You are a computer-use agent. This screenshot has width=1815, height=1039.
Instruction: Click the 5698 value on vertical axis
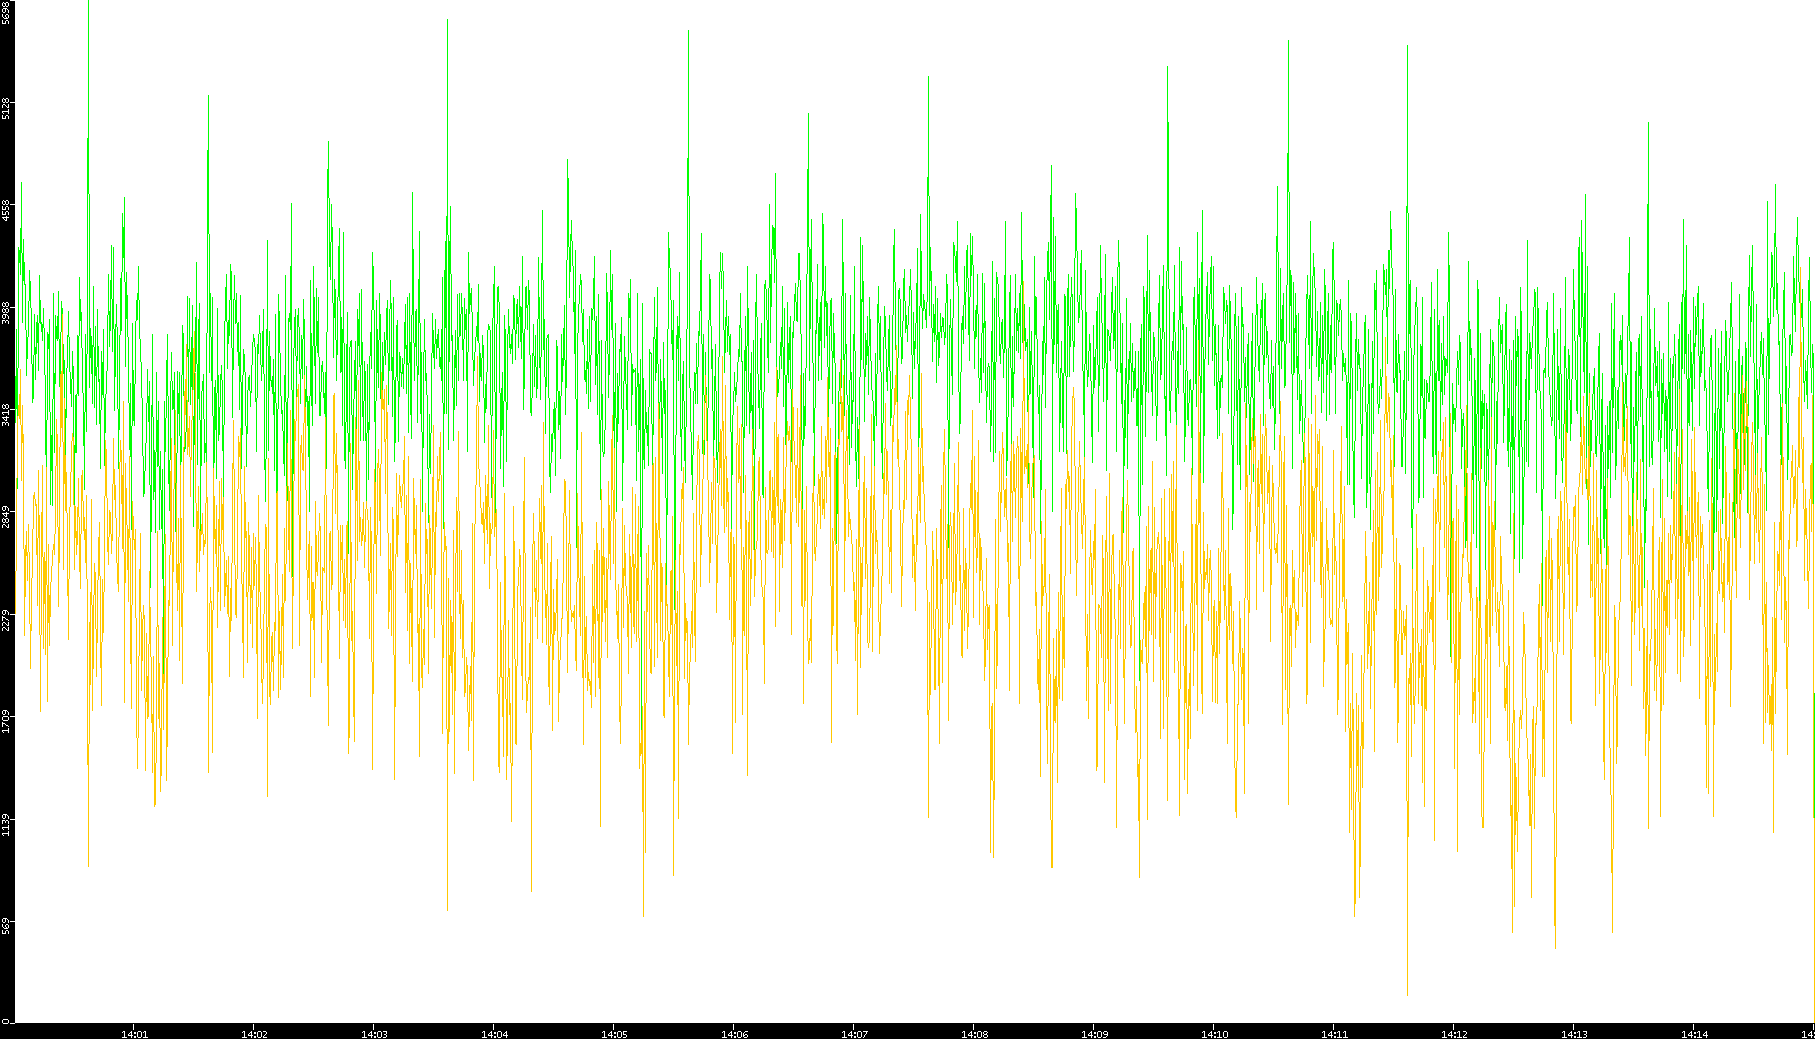click(6, 12)
